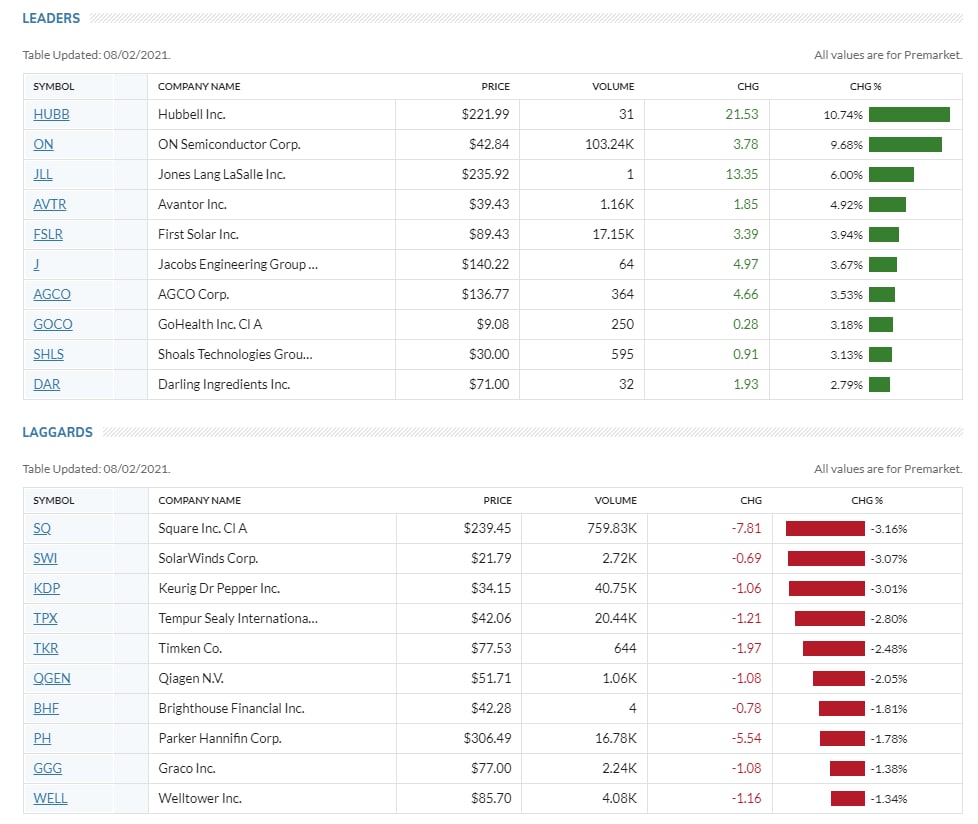Select the LEADERS section heading
The width and height of the screenshot is (978, 824).
click(x=51, y=18)
